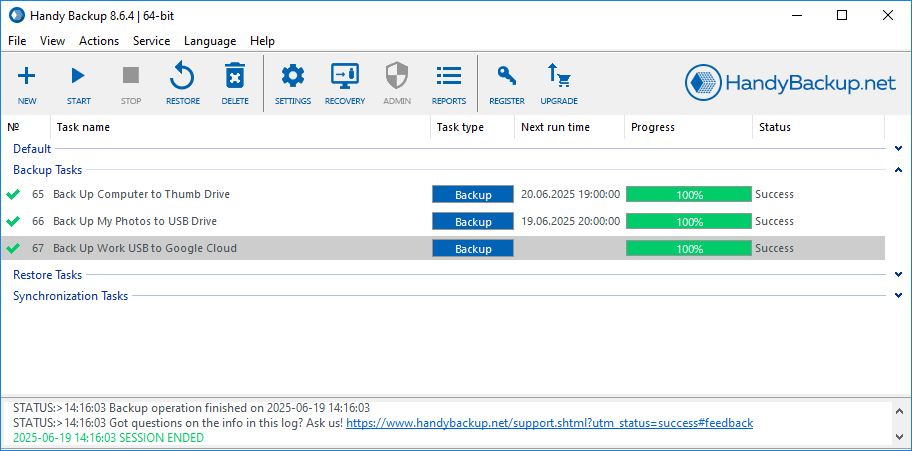Click the Success status of task 66
912x451 pixels.
click(774, 222)
